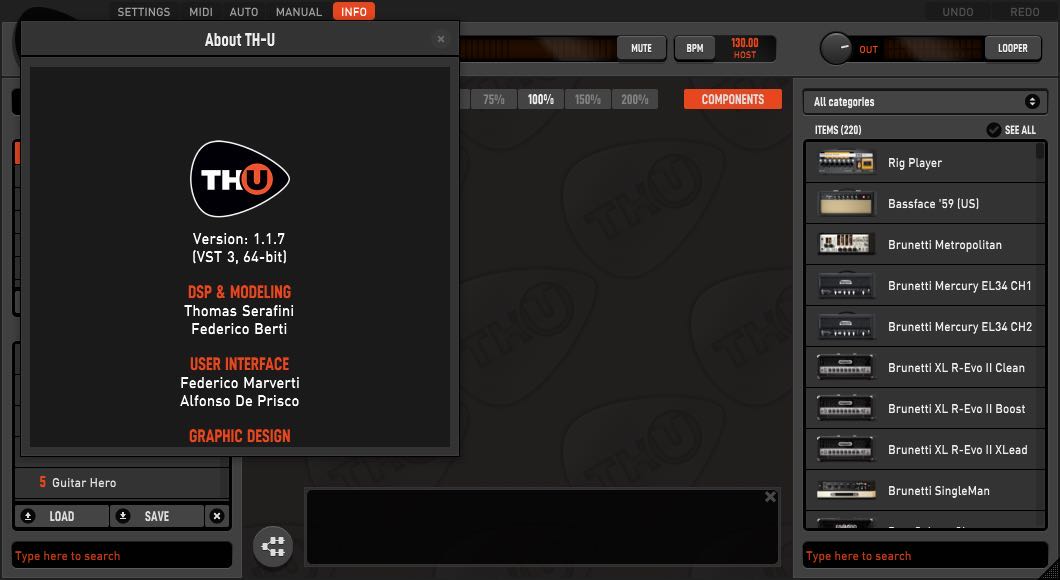Click the highlighted INFO menu item

(x=354, y=11)
